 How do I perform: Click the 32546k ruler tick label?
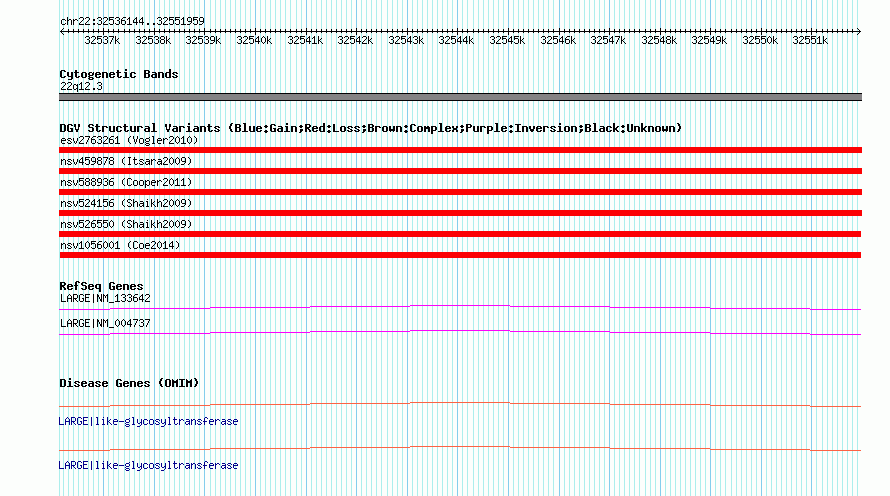click(x=558, y=40)
